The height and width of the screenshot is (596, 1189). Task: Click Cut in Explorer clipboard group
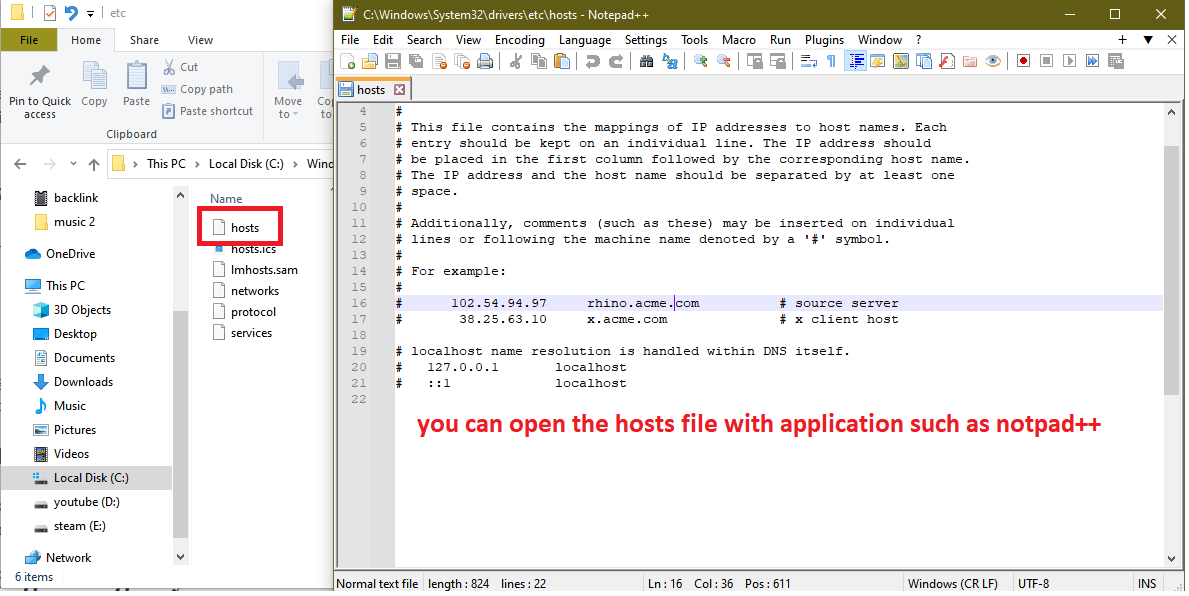click(180, 67)
